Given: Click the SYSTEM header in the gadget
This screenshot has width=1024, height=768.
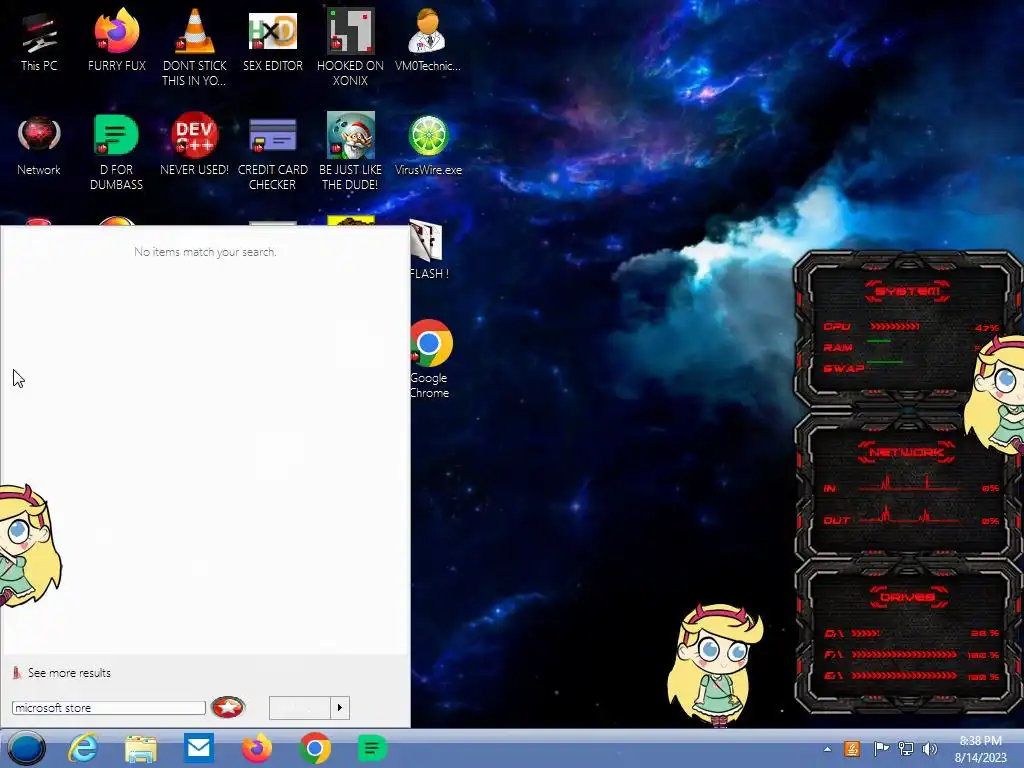Looking at the screenshot, I should pos(907,291).
